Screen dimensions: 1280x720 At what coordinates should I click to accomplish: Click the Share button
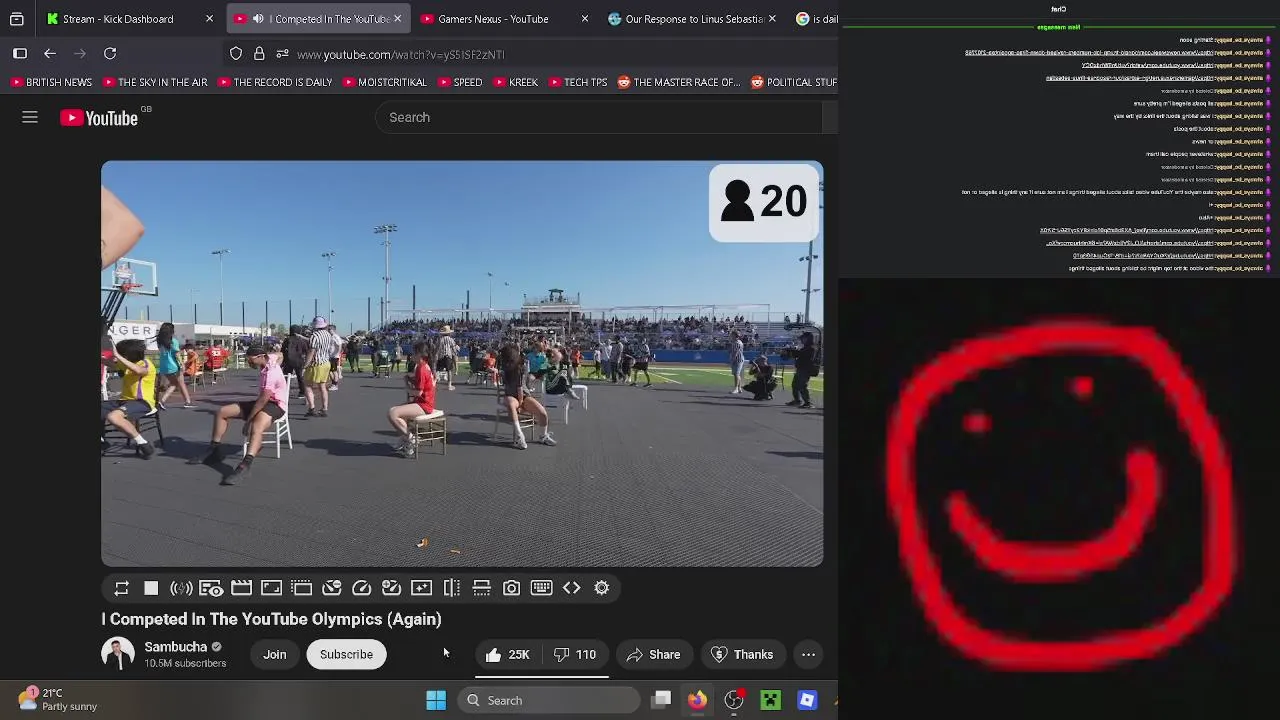click(x=653, y=655)
